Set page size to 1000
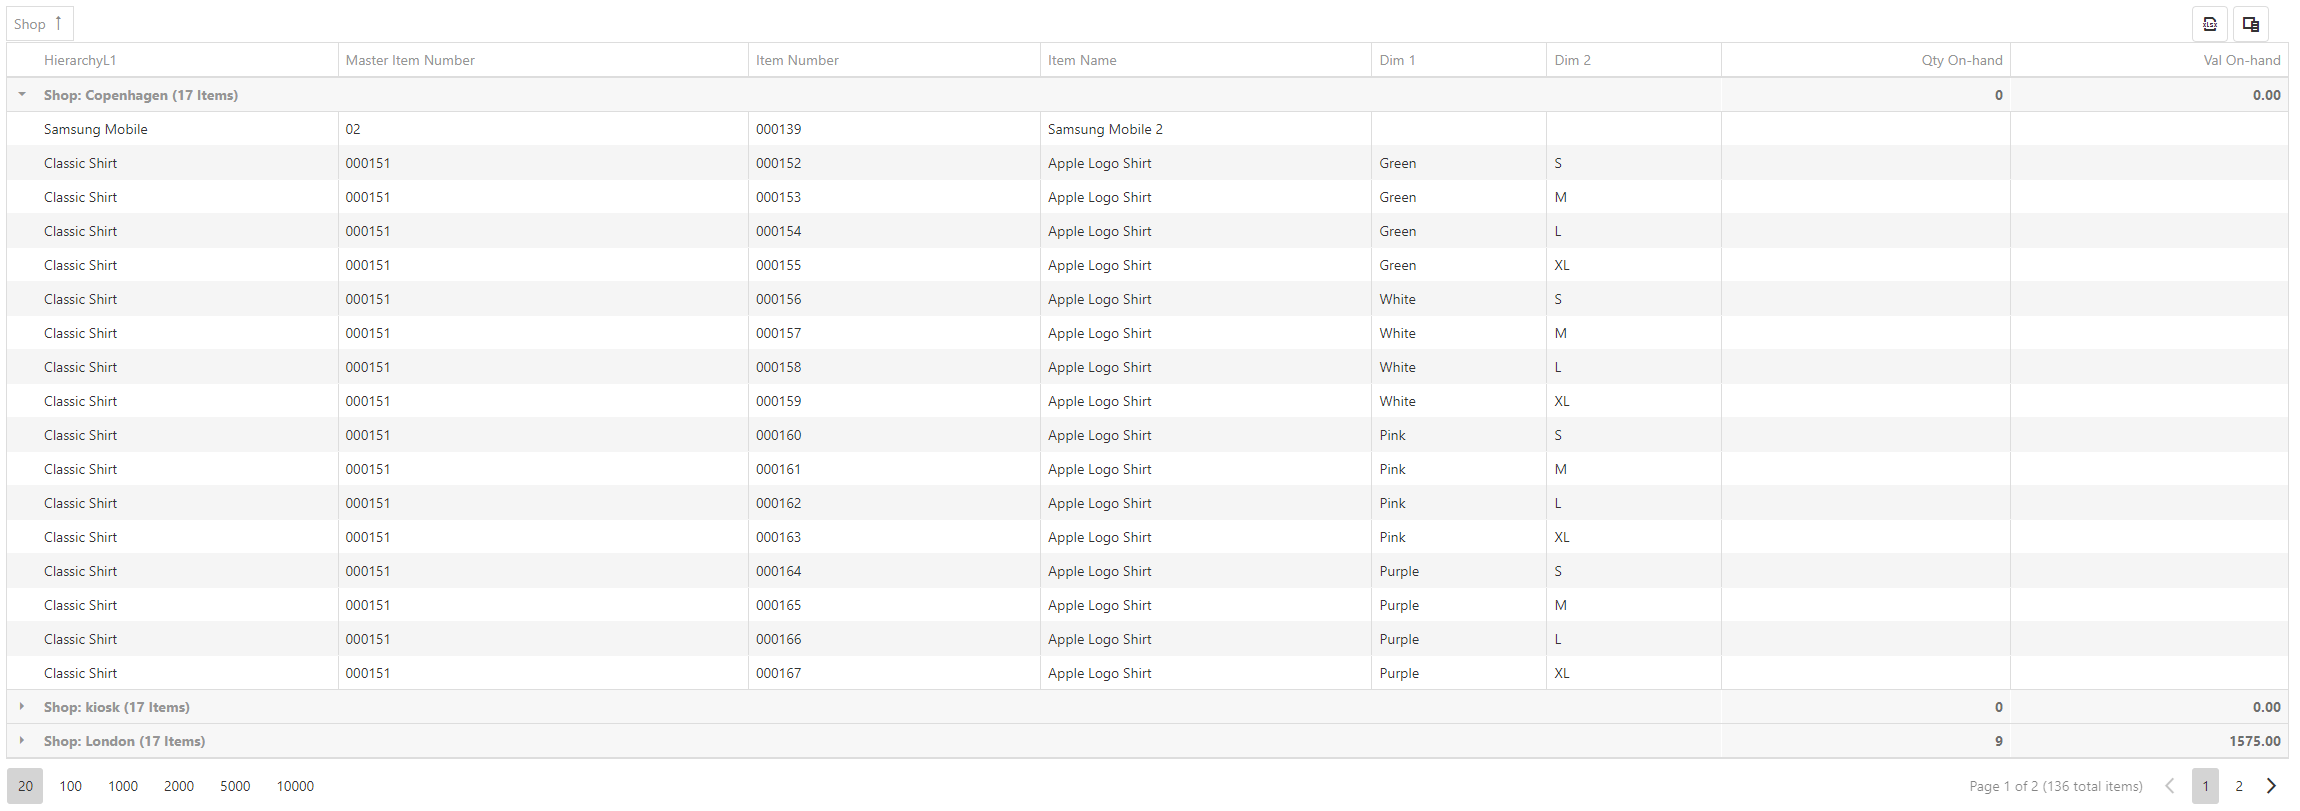 123,786
